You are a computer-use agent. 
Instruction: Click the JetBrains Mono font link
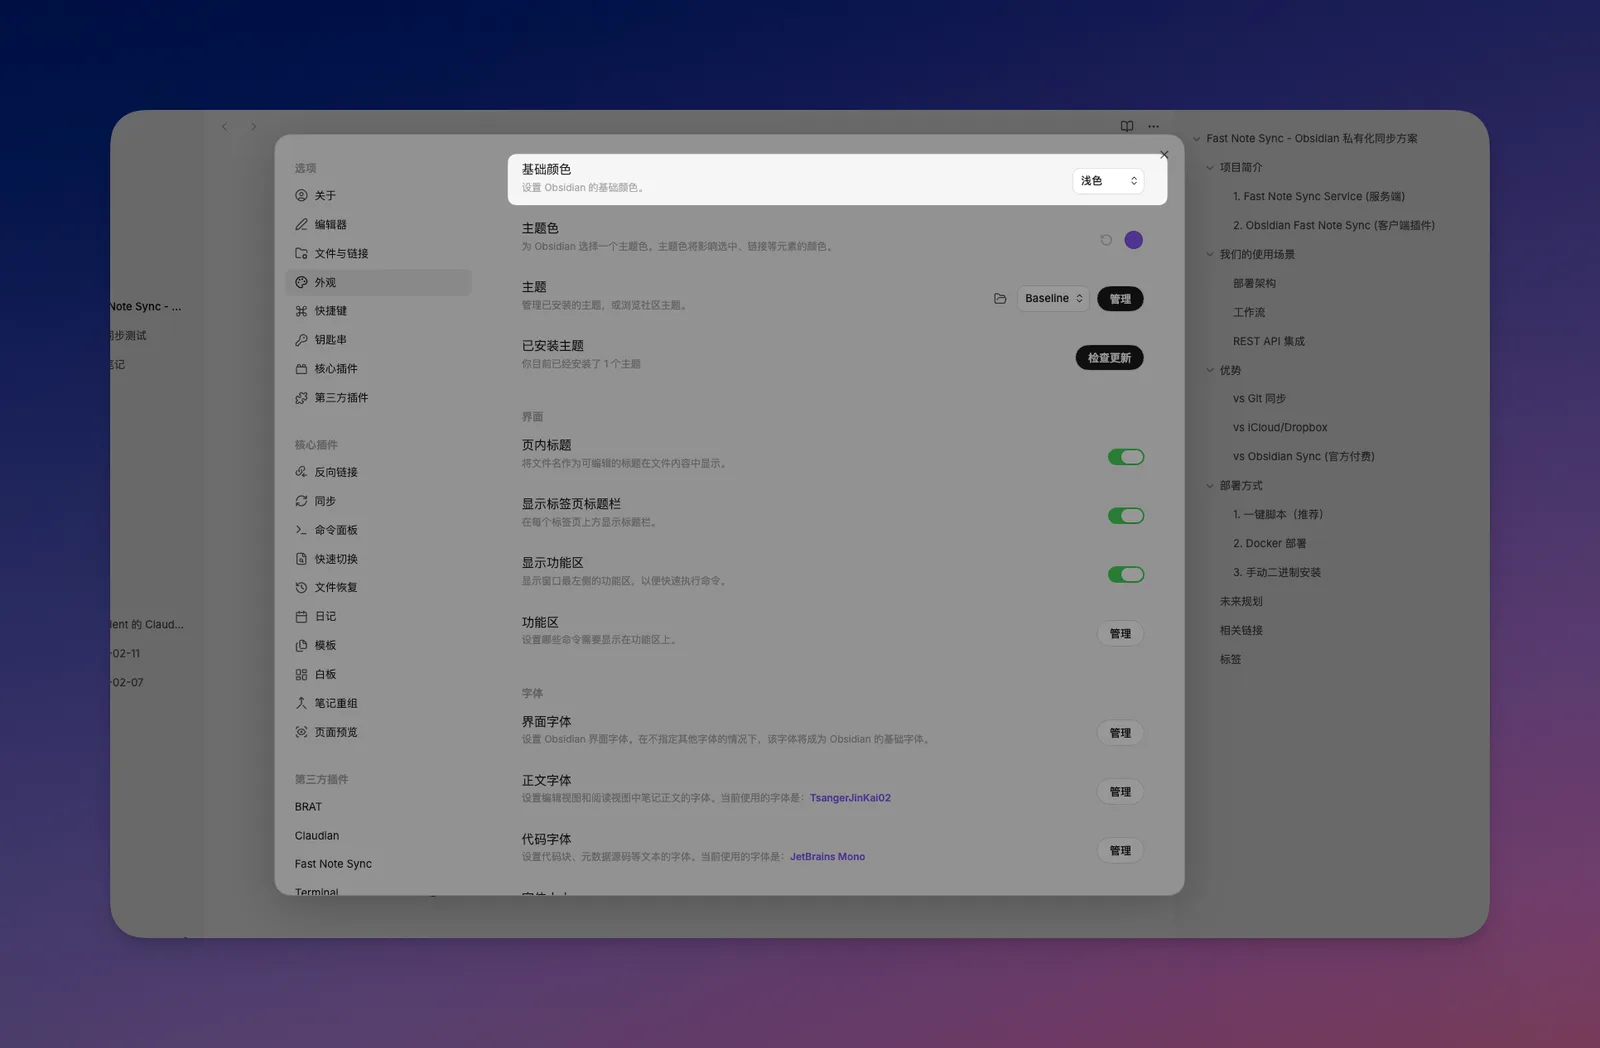point(827,857)
